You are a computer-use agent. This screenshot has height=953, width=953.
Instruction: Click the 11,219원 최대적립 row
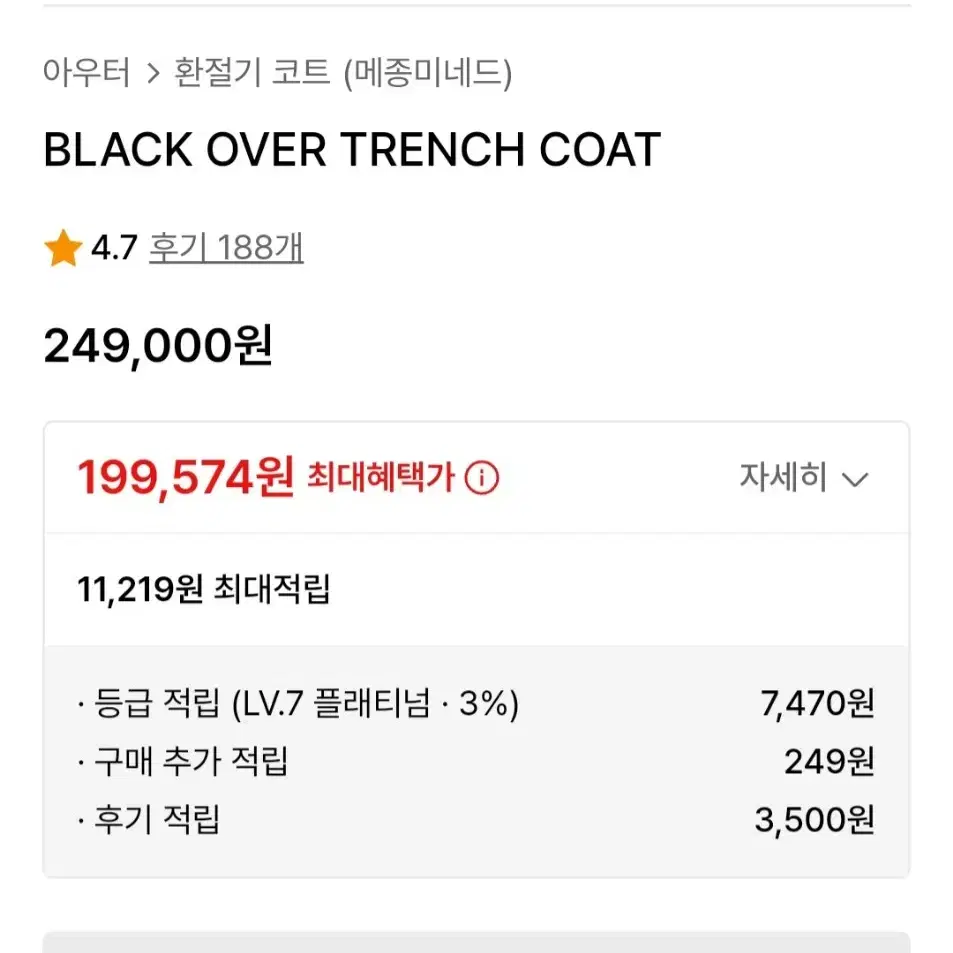point(476,590)
